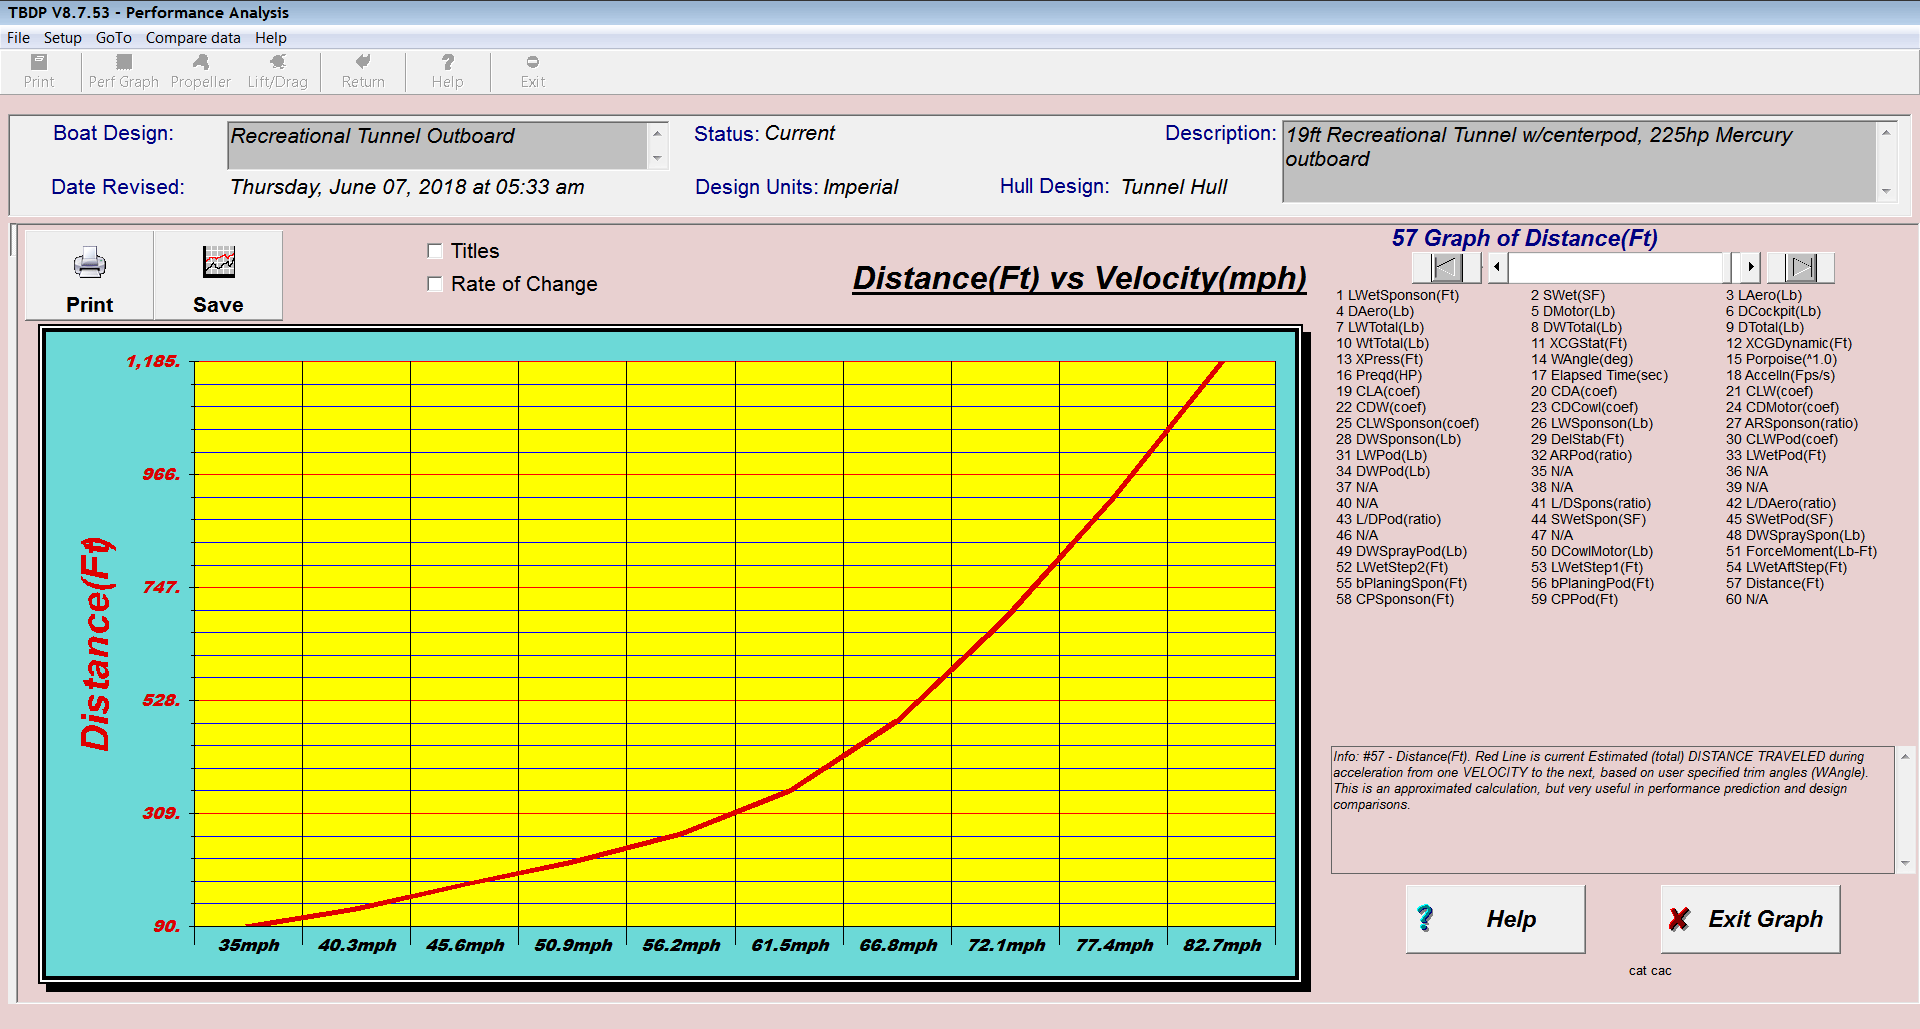The image size is (1920, 1029).
Task: Open the File menu
Action: pos(18,38)
